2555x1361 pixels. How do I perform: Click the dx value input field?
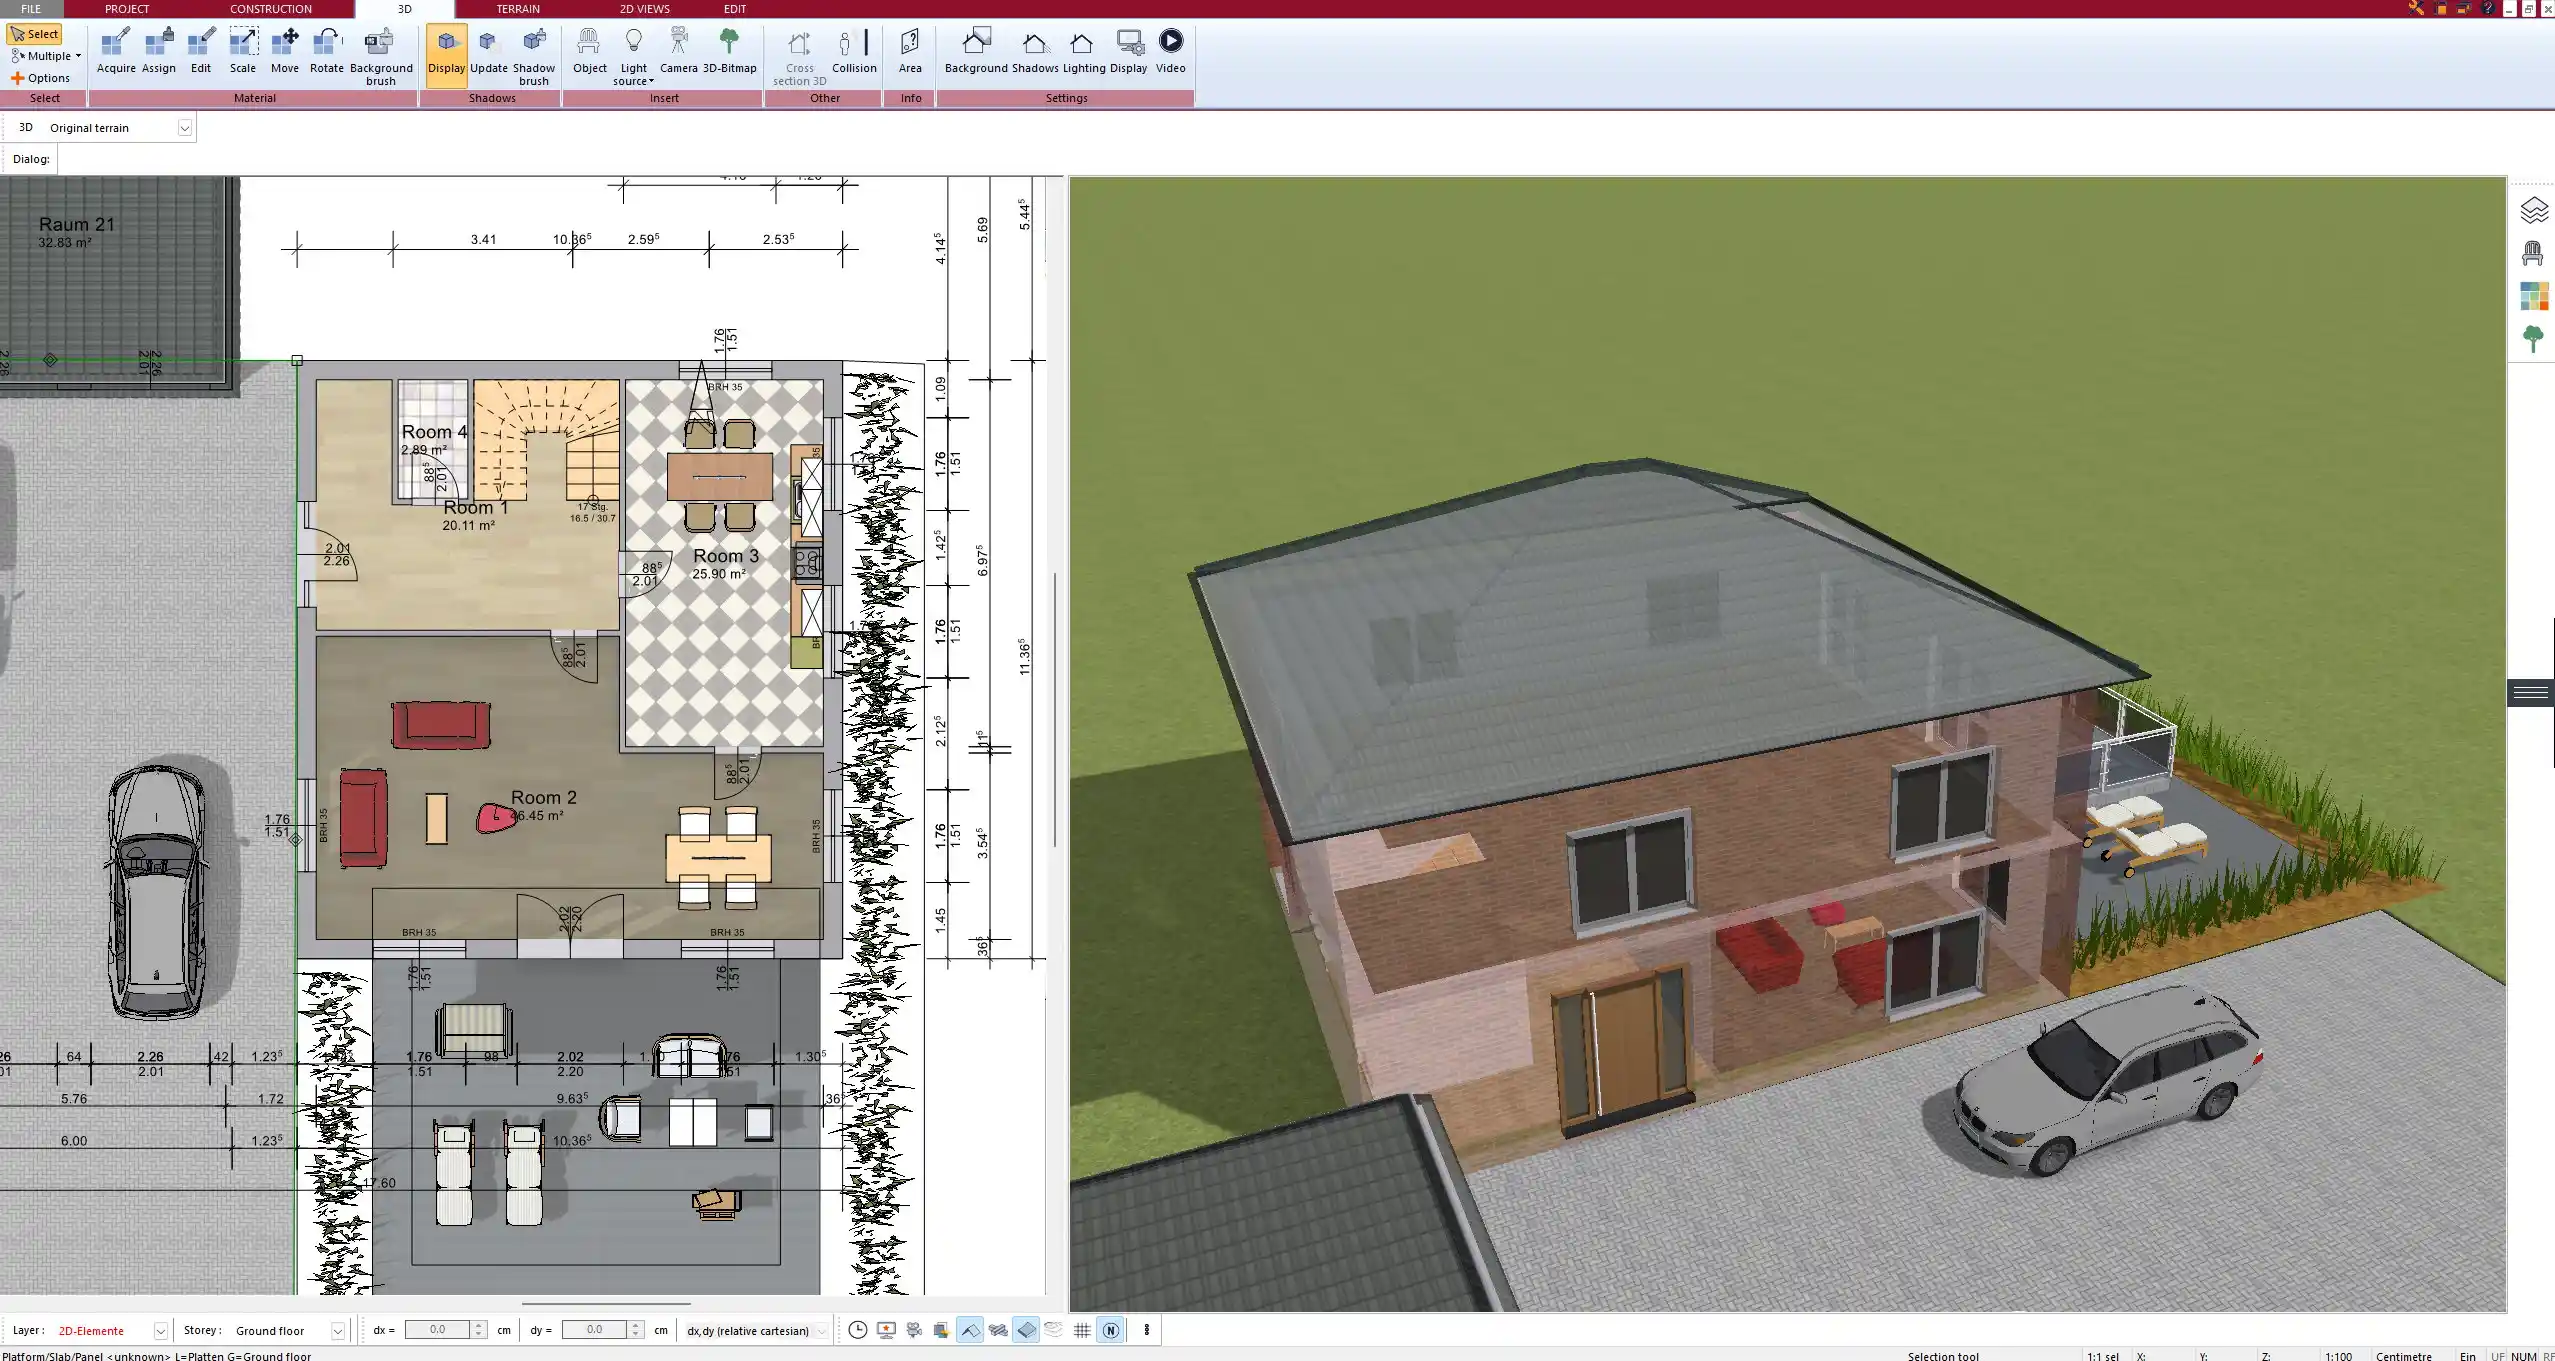tap(438, 1330)
